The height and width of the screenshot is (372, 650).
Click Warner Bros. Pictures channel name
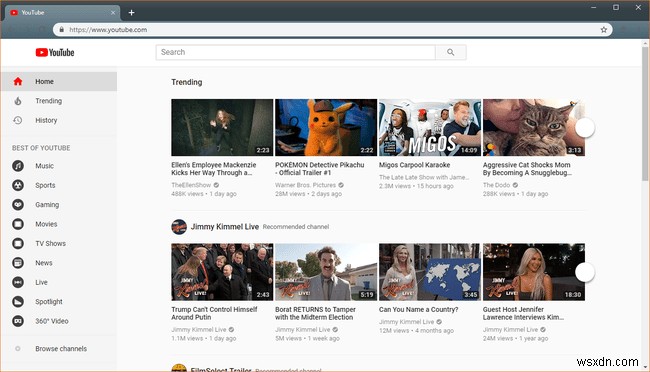(x=306, y=185)
